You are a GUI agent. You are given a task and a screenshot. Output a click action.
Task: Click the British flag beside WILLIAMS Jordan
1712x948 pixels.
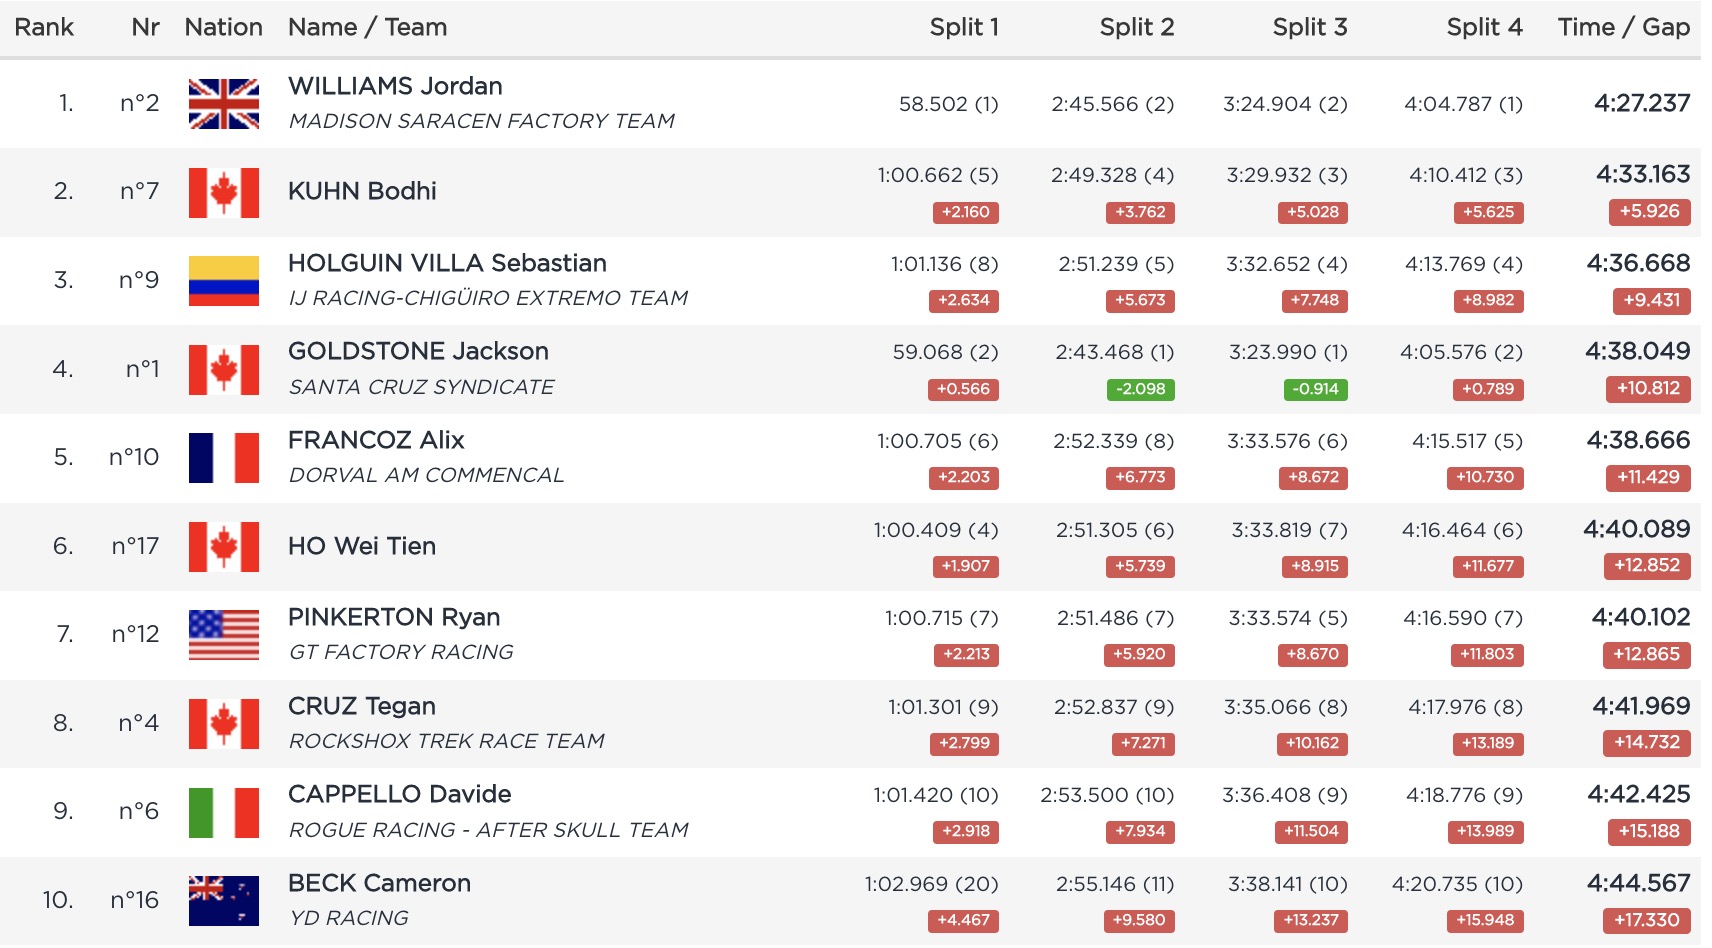(224, 104)
